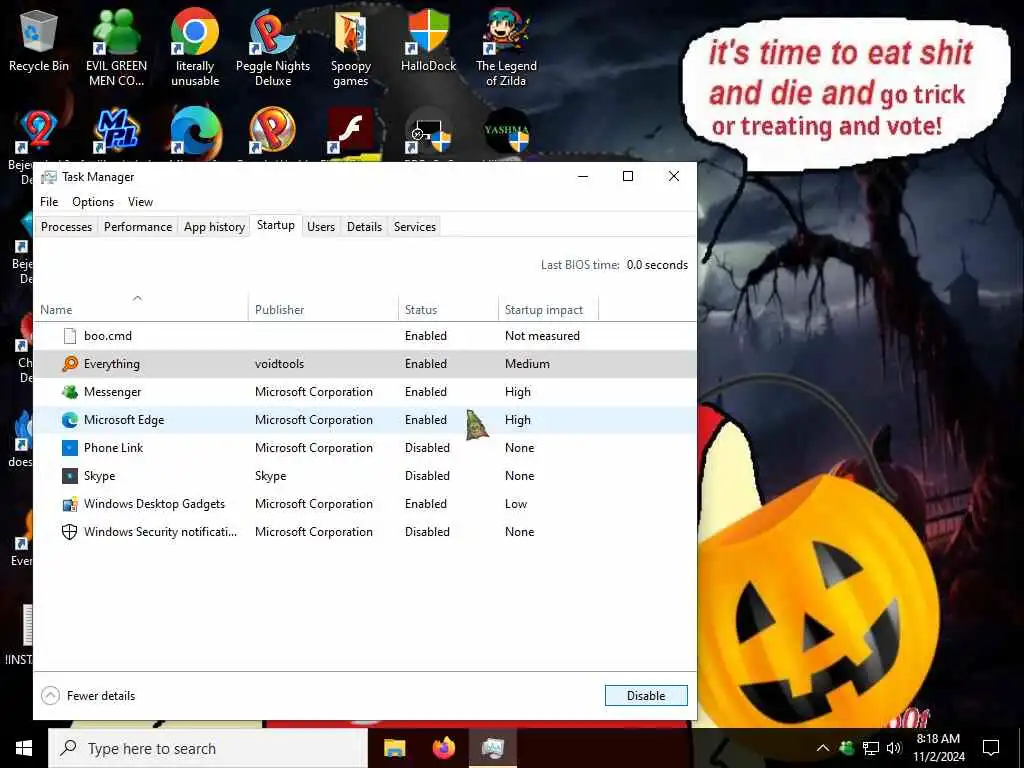The image size is (1024, 768).
Task: Click the Phone Link row icon
Action: pyautogui.click(x=70, y=448)
